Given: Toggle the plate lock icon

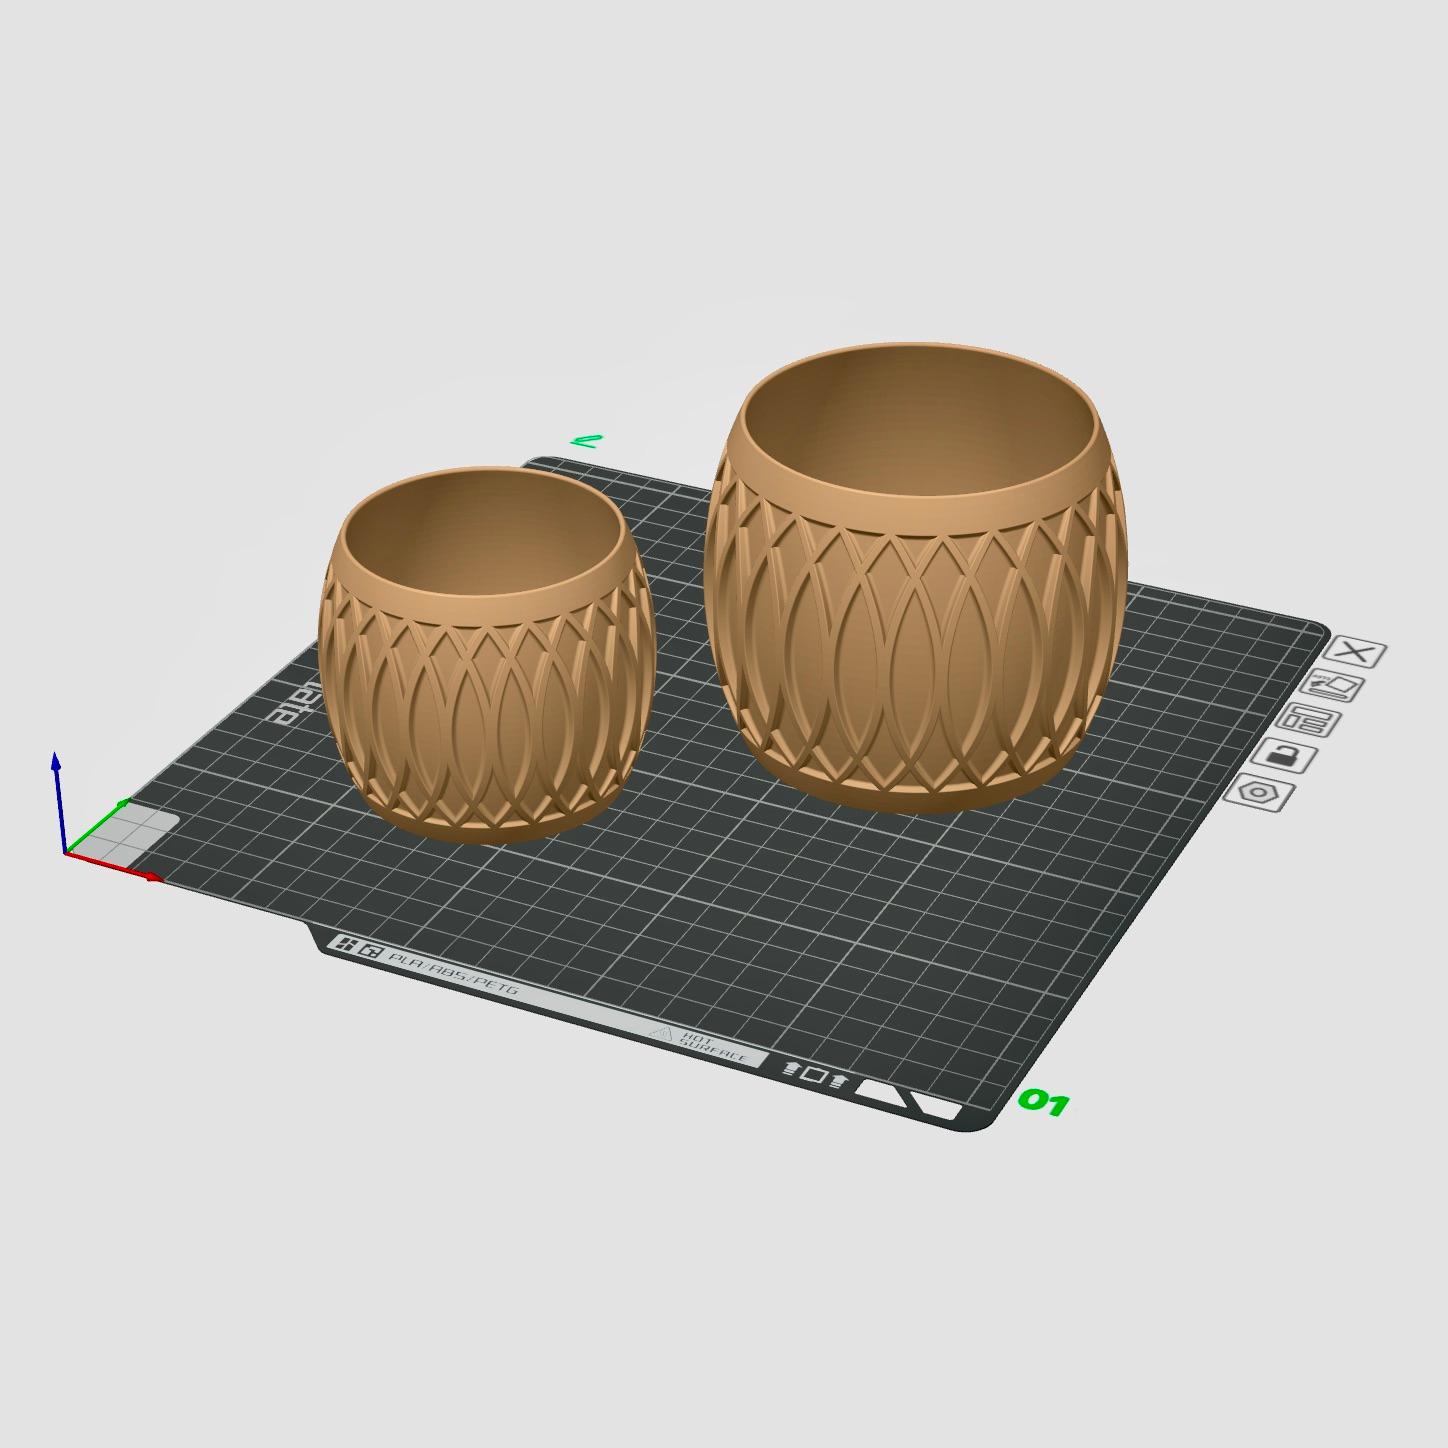Looking at the screenshot, I should click(x=1286, y=756).
